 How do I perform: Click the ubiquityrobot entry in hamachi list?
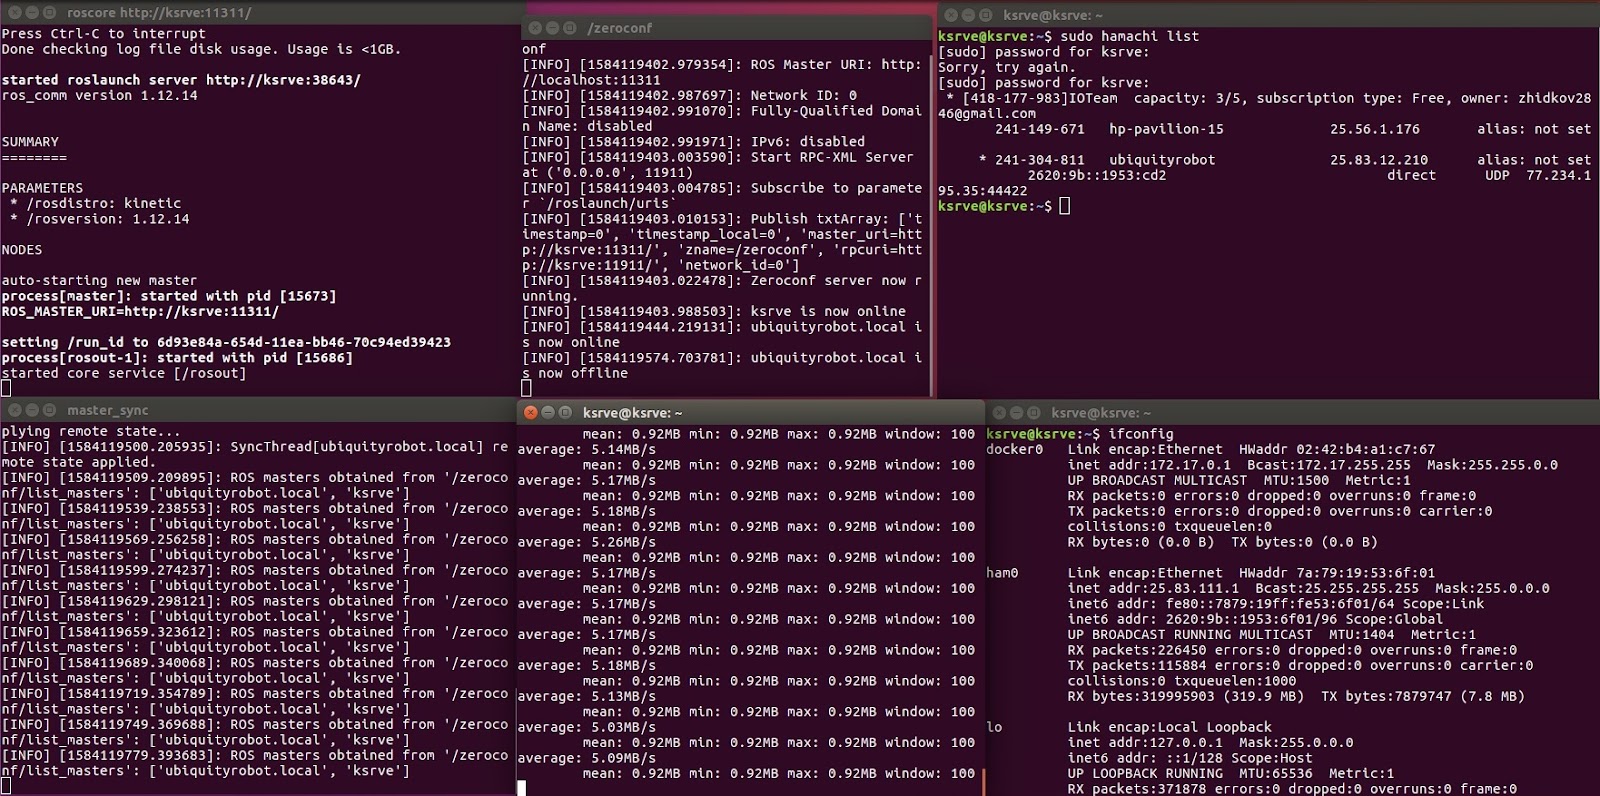click(1162, 160)
